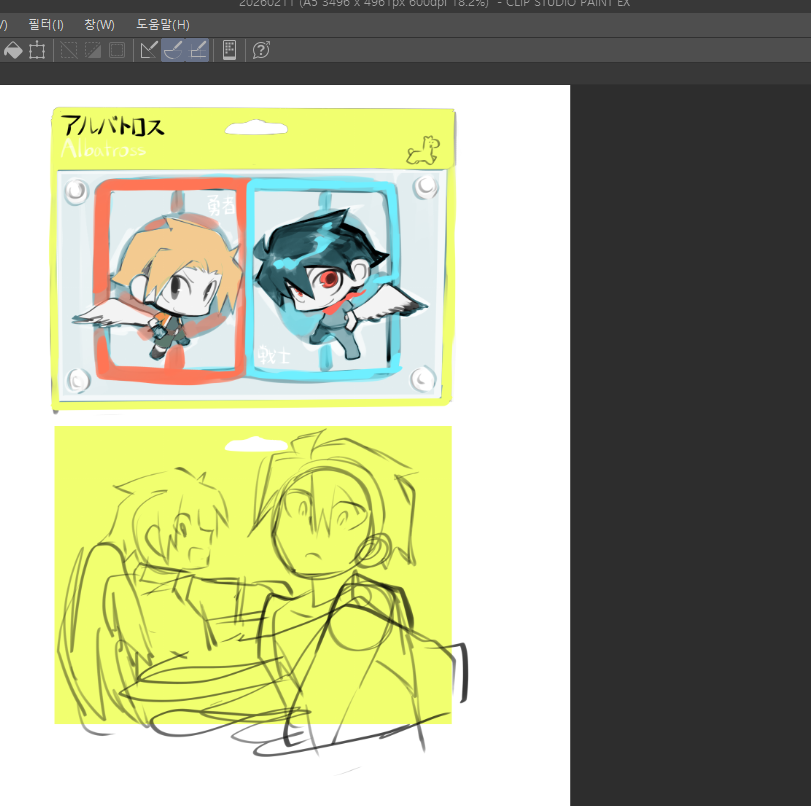
Task: Open the 필터(I) menu
Action: (x=46, y=24)
